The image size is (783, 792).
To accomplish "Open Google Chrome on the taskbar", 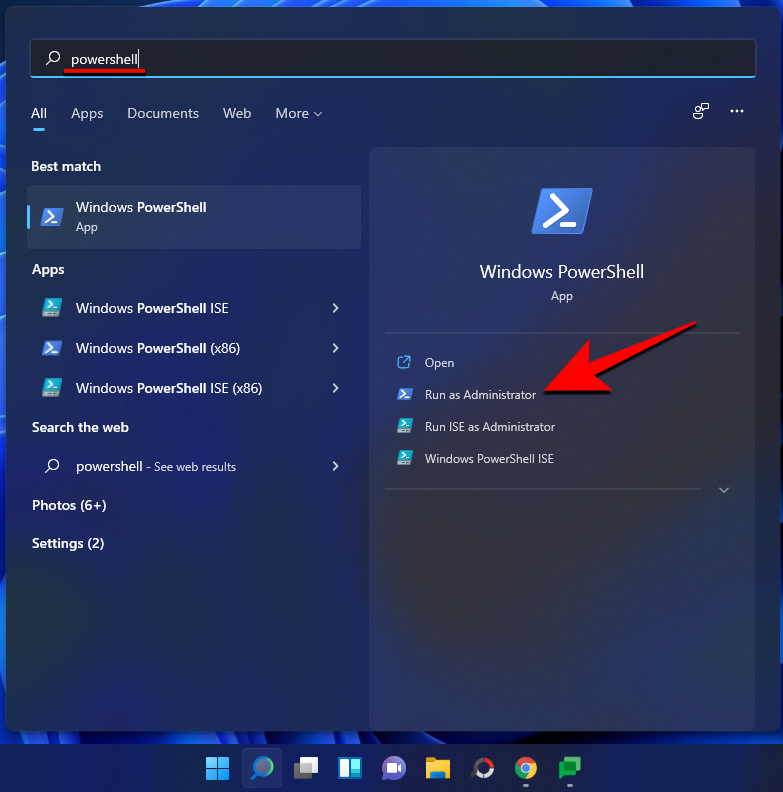I will 525,768.
